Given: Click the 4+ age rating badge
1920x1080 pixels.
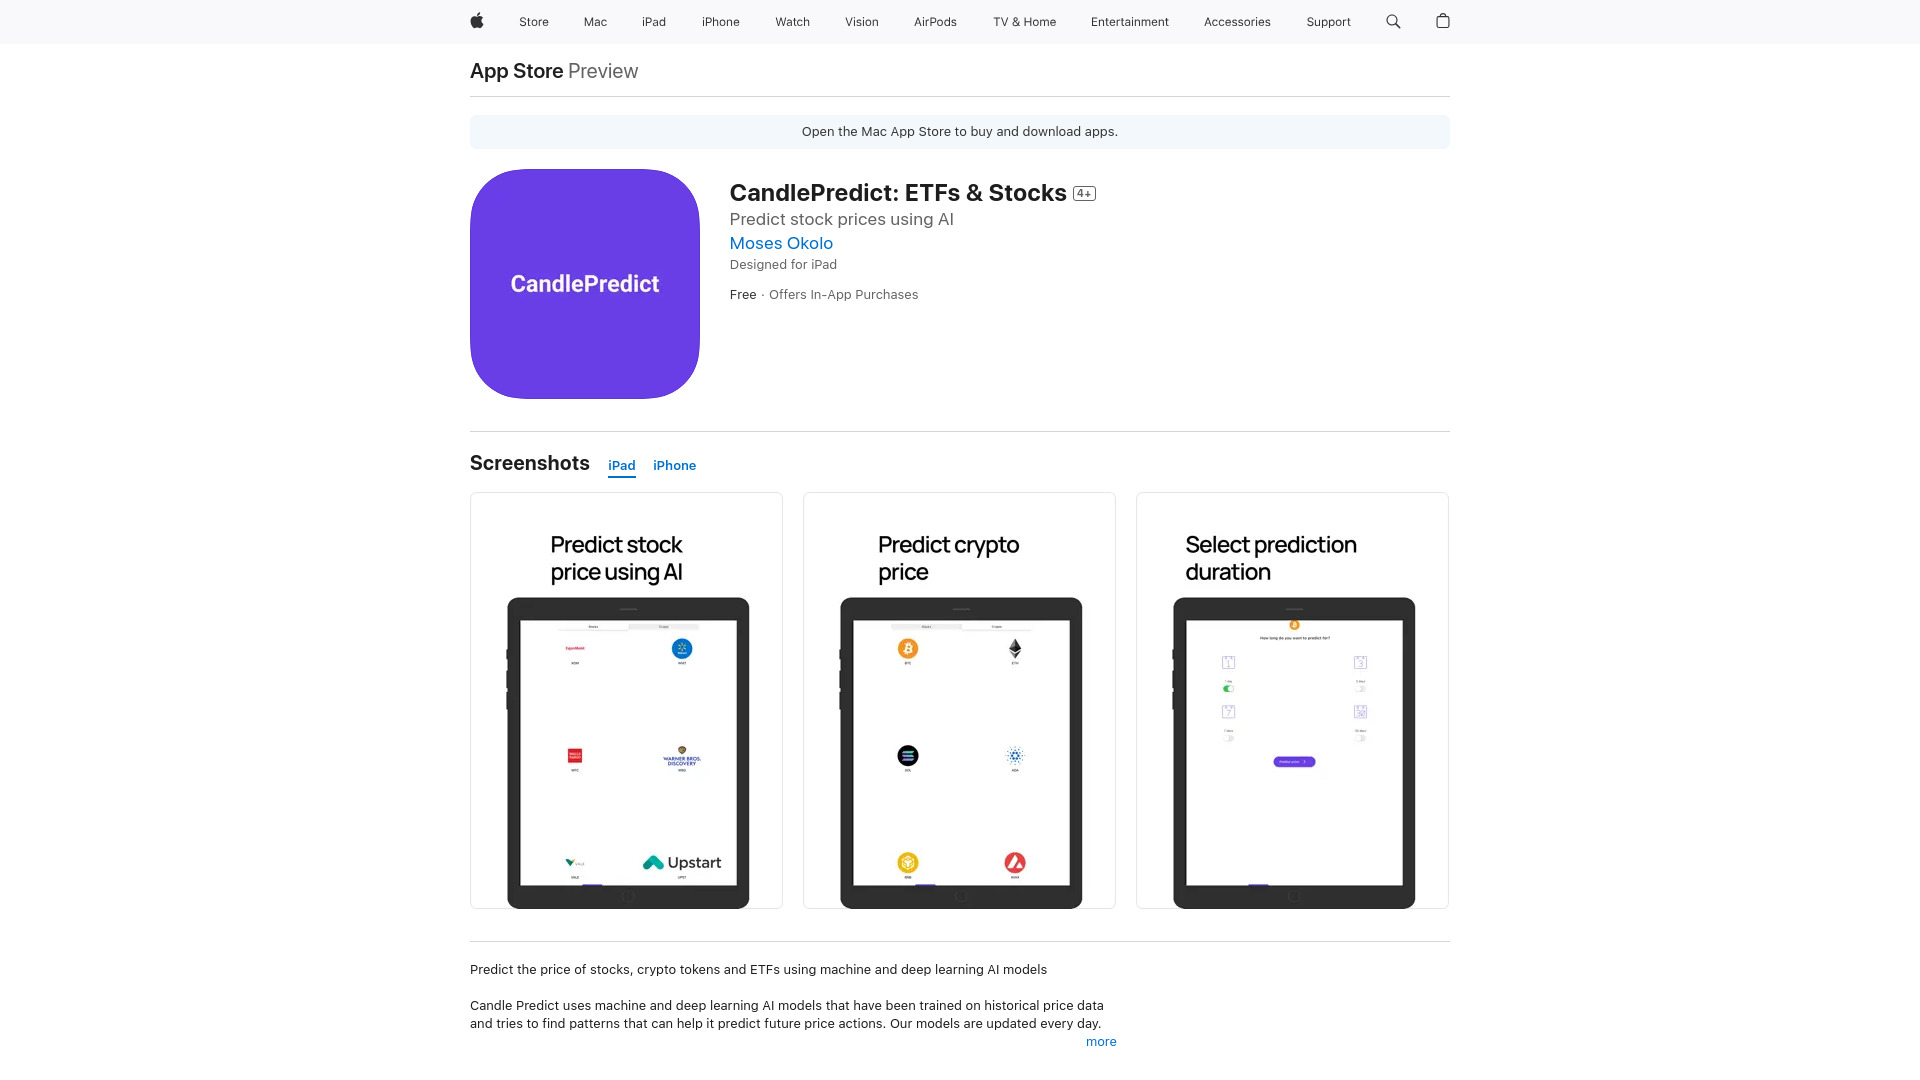Looking at the screenshot, I should 1084,193.
